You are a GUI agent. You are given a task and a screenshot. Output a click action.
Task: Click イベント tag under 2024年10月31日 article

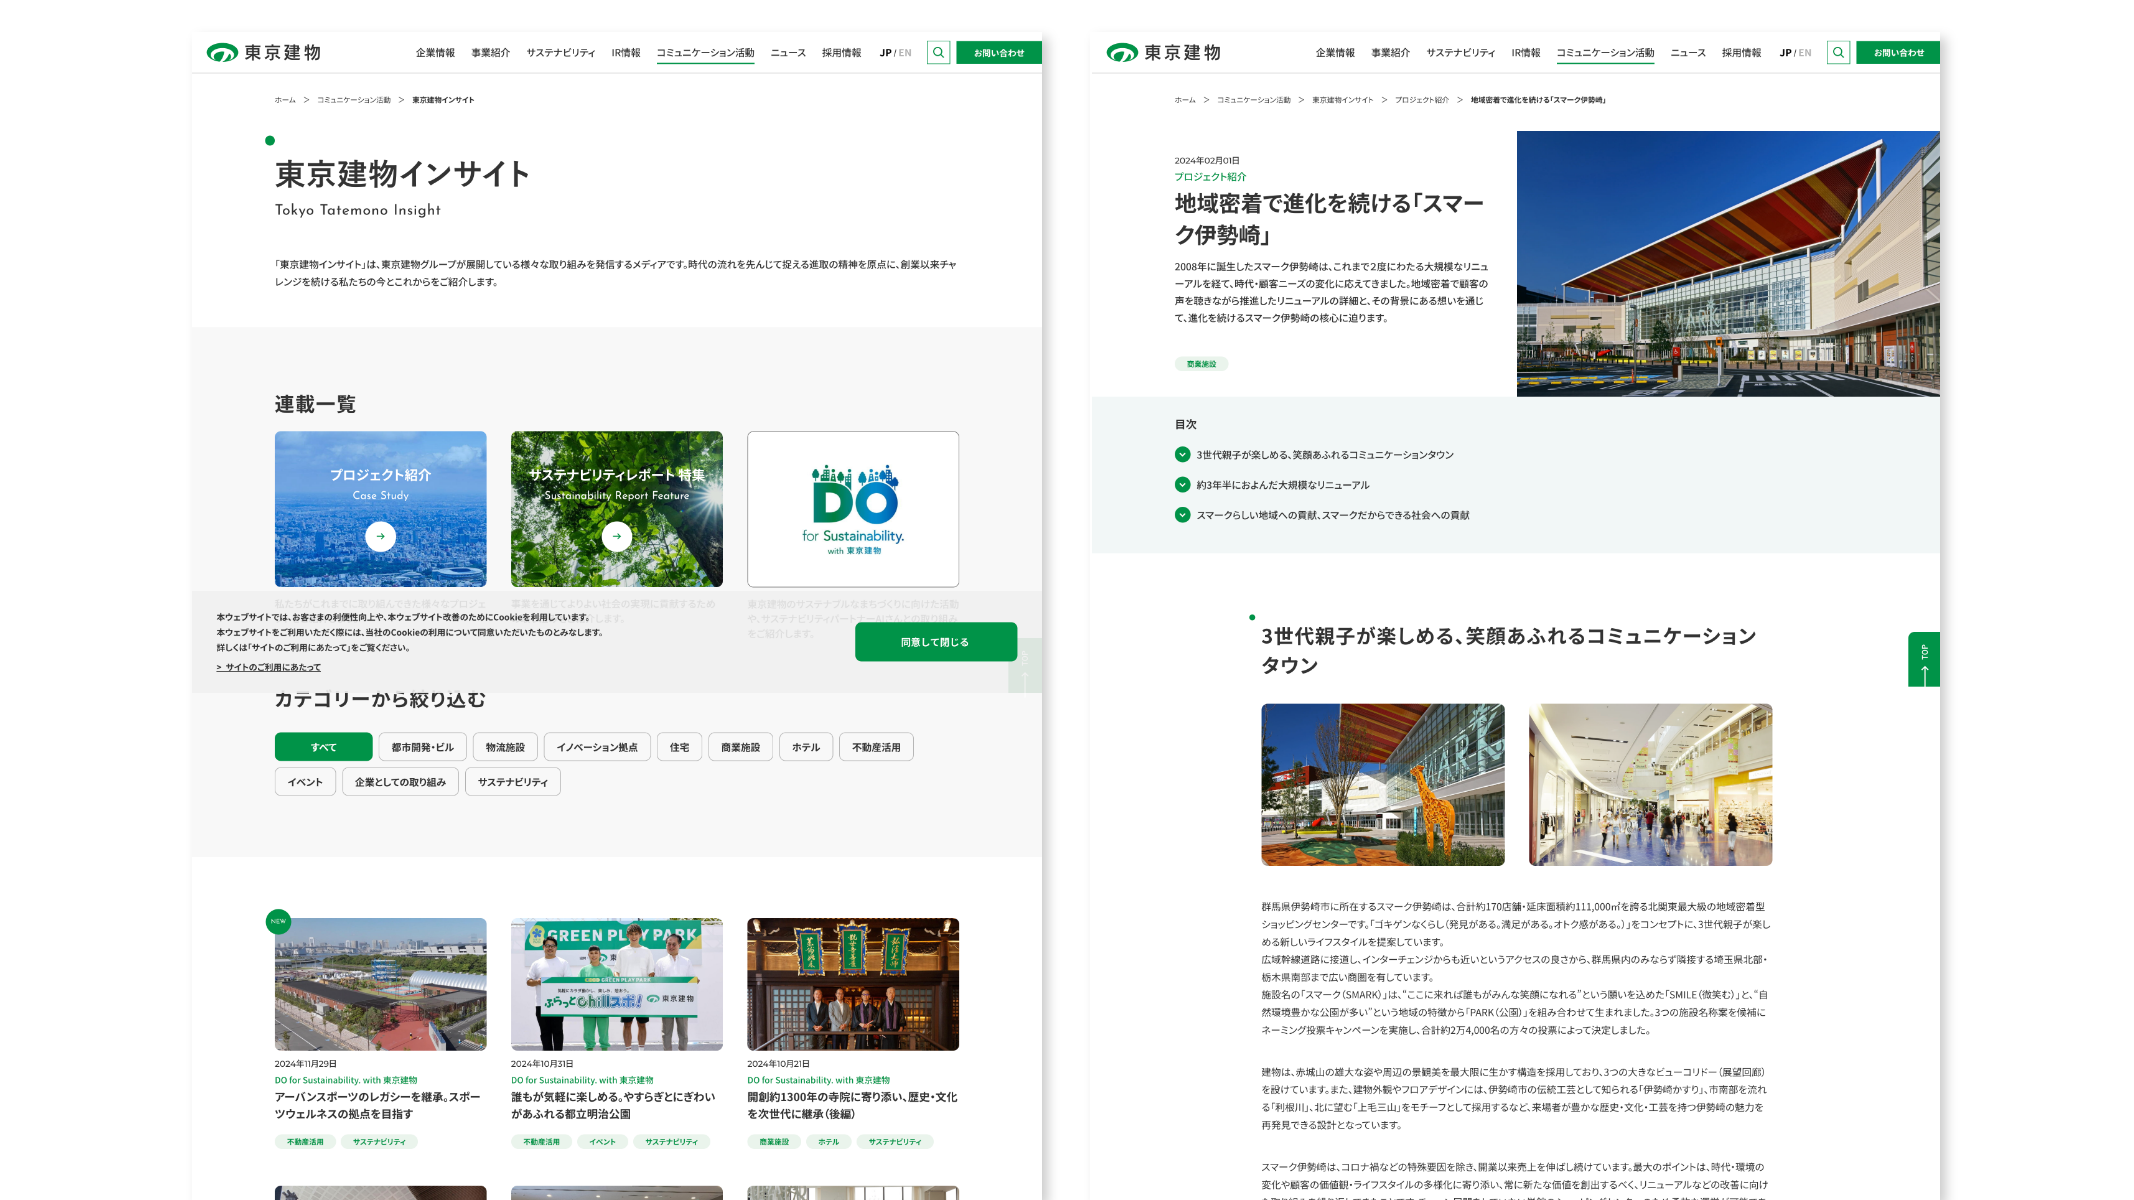602,1141
